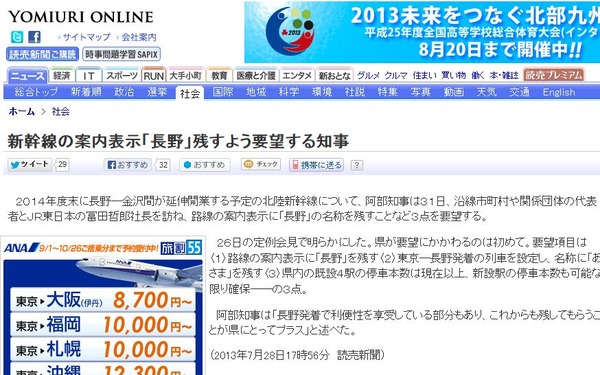Go to 写真 in news submenu
The width and height of the screenshot is (600, 375).
coord(420,92)
